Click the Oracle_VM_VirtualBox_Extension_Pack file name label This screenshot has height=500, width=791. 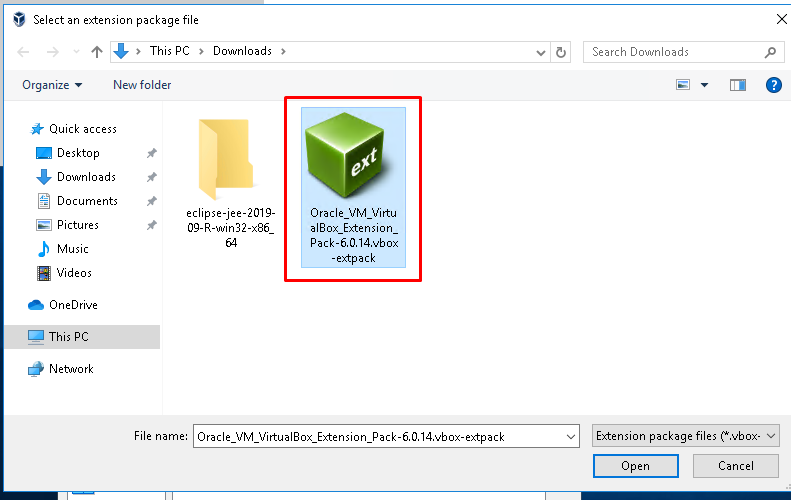(354, 235)
